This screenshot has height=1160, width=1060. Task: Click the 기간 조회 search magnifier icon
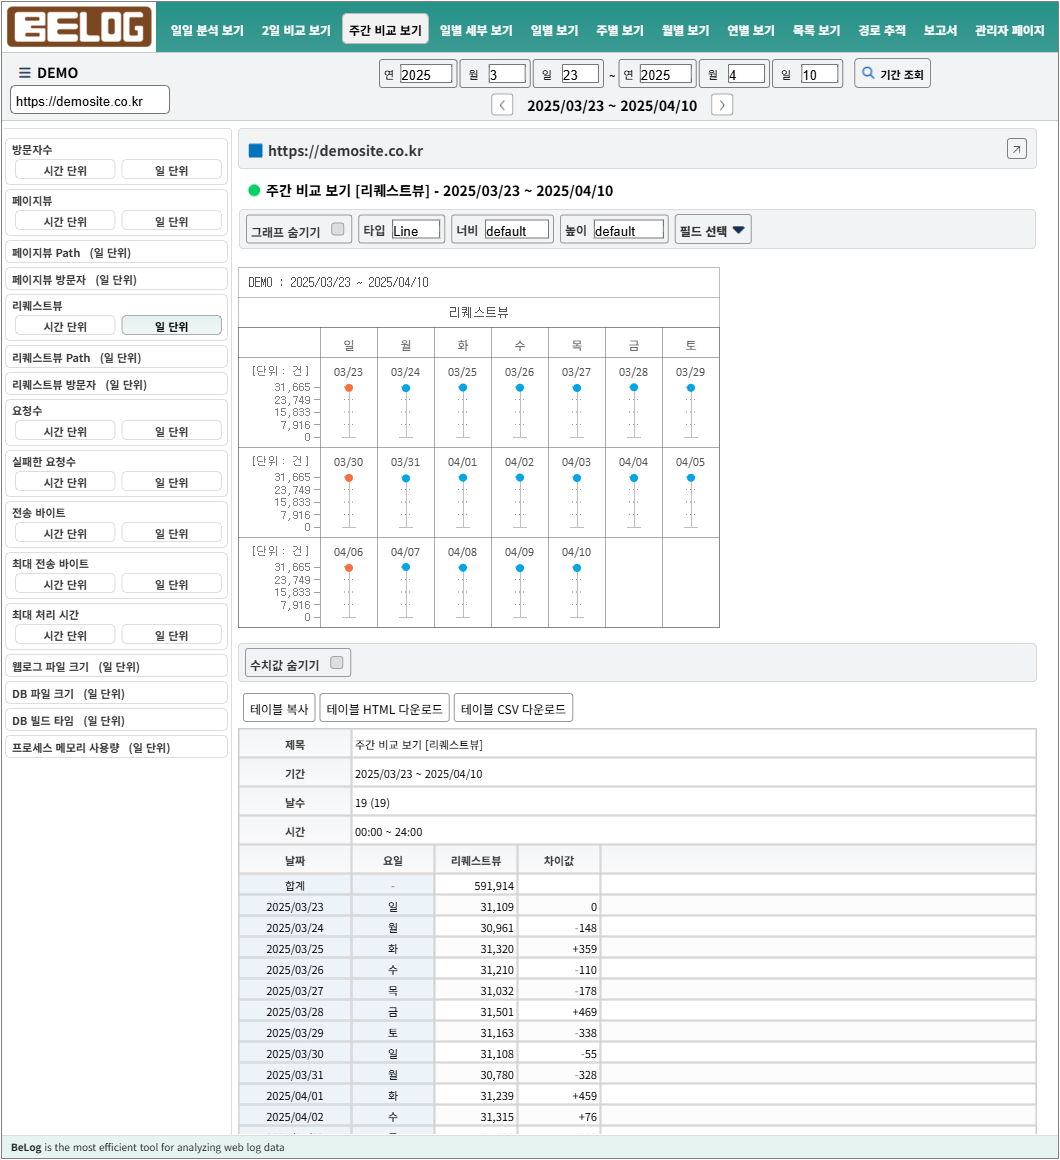pyautogui.click(x=868, y=73)
